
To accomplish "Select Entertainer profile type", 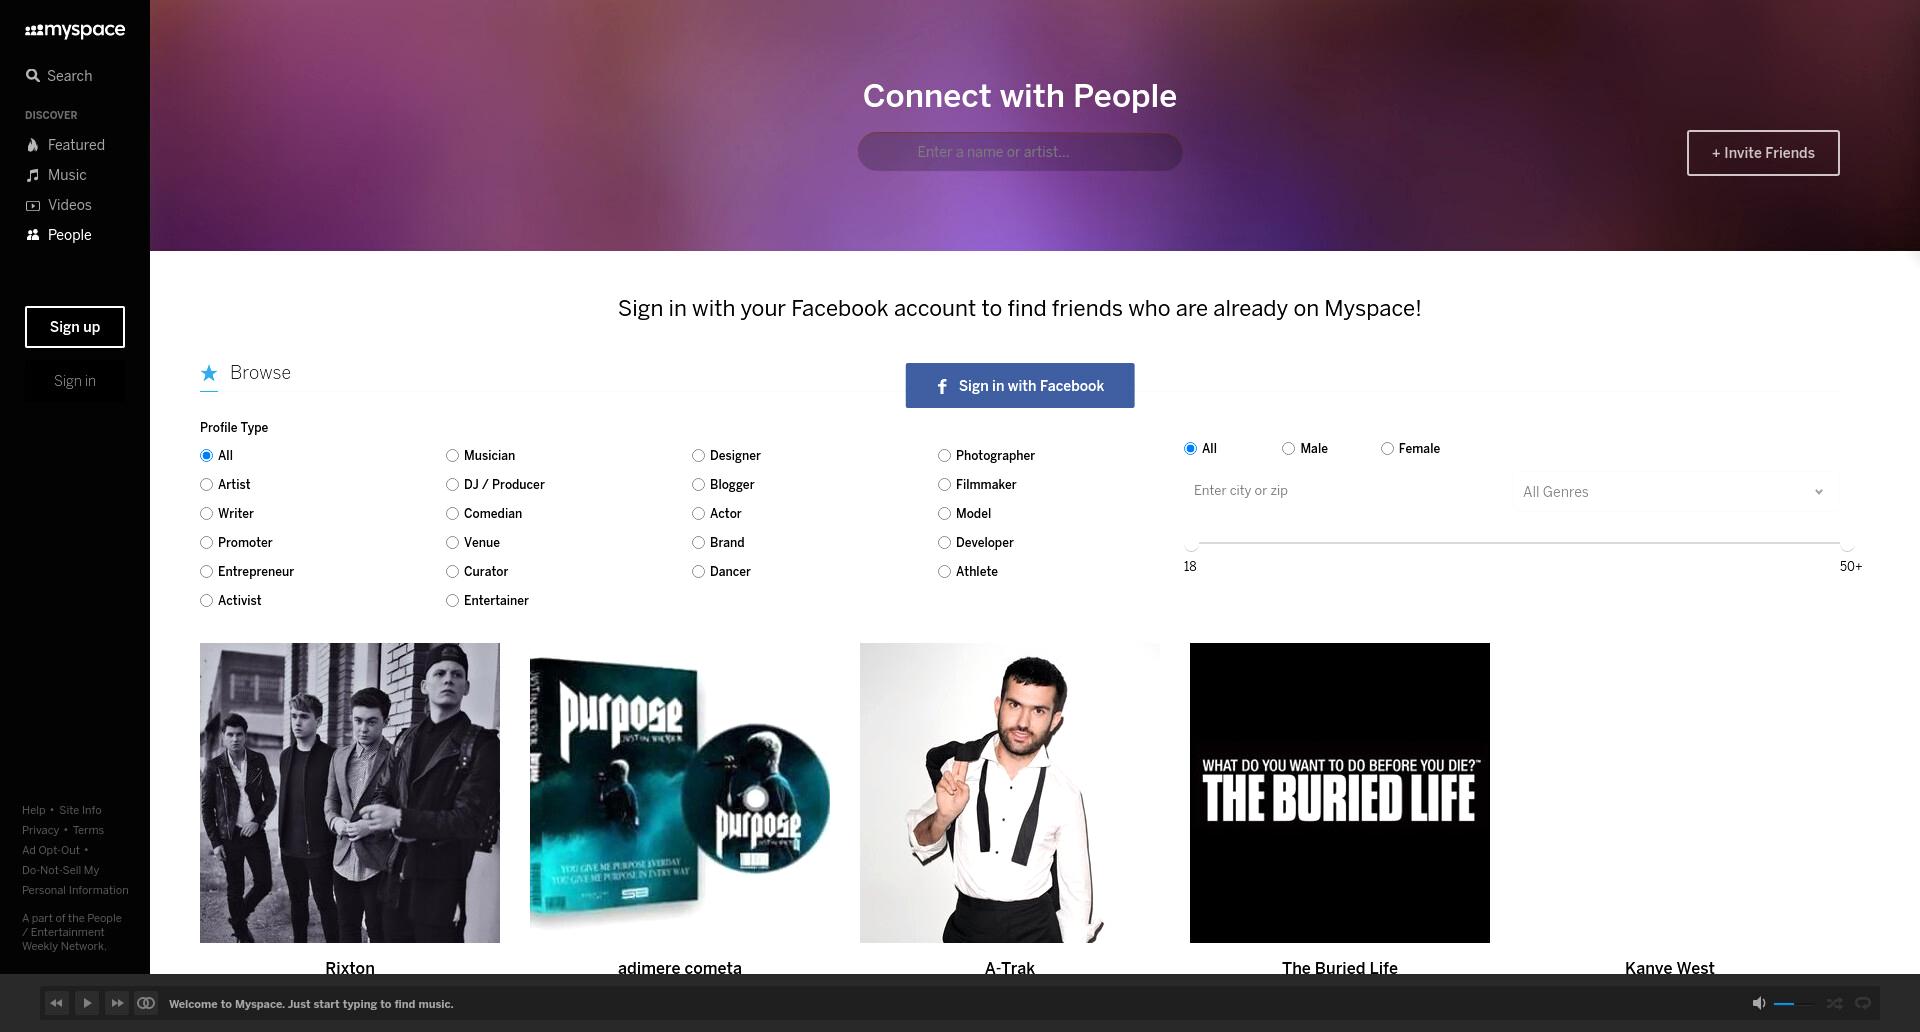I will tap(453, 601).
